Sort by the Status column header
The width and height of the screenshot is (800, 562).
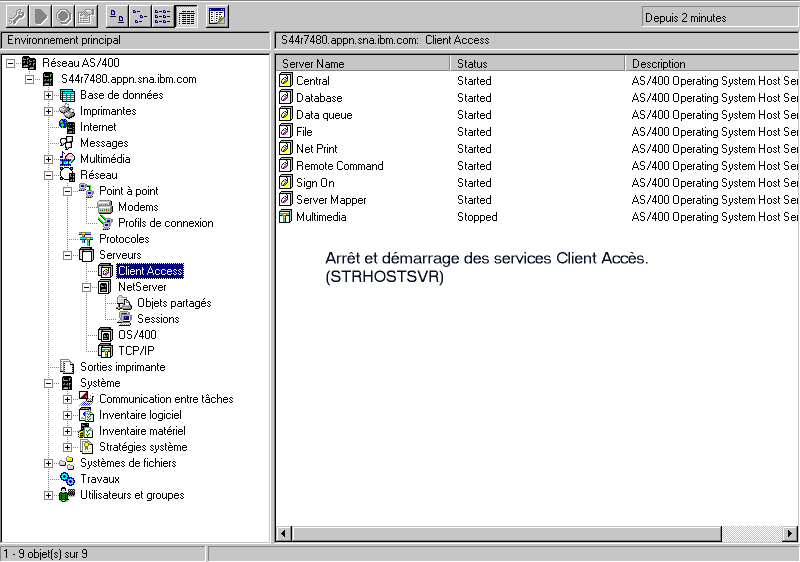[x=538, y=63]
